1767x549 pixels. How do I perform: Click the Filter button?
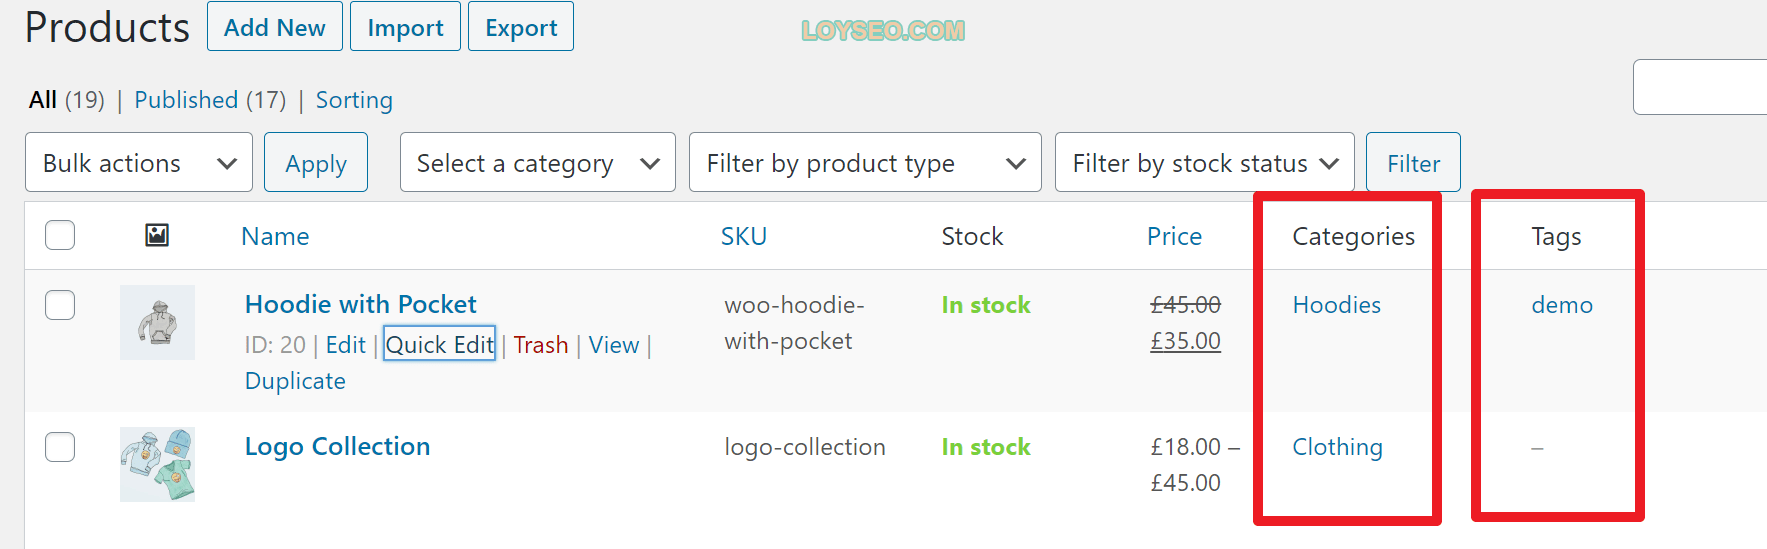coord(1413,162)
